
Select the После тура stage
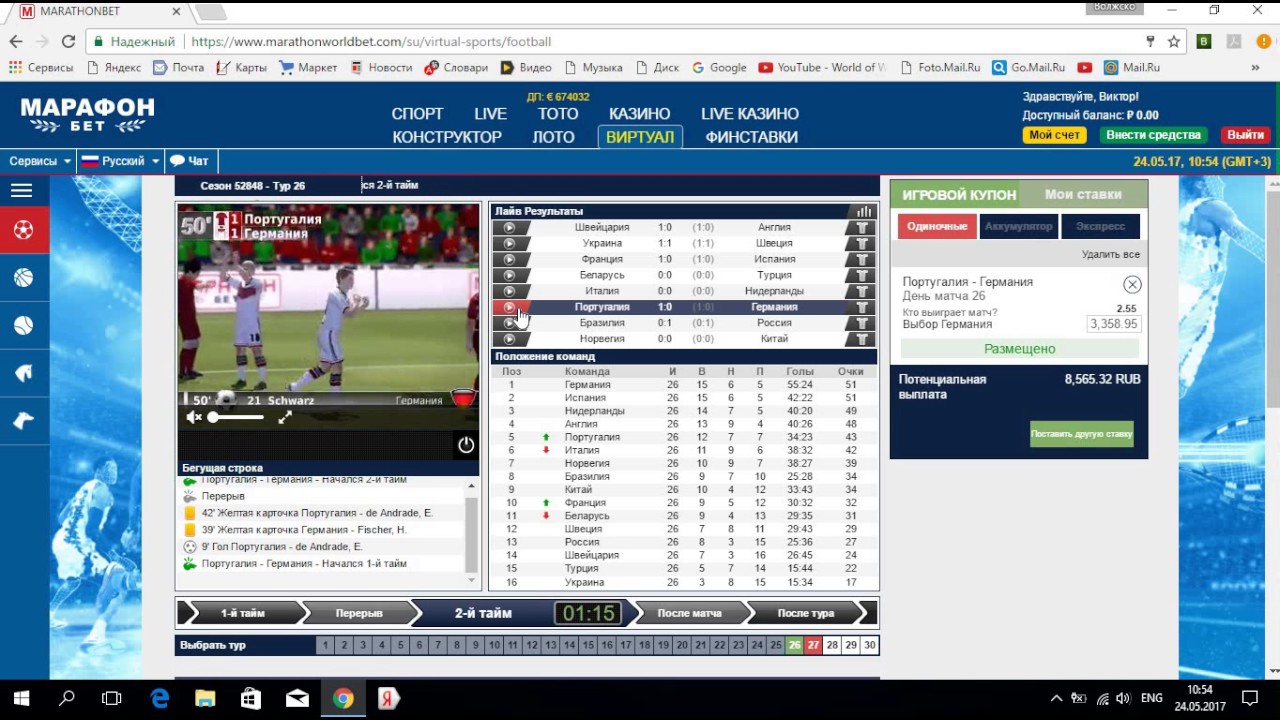click(806, 613)
